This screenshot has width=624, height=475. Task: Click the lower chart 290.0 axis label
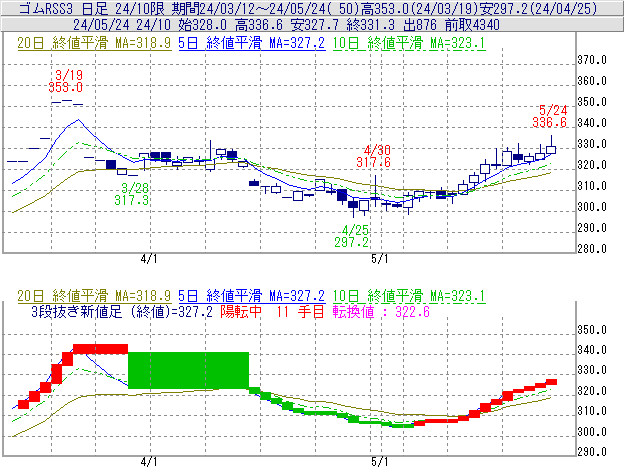(592, 452)
